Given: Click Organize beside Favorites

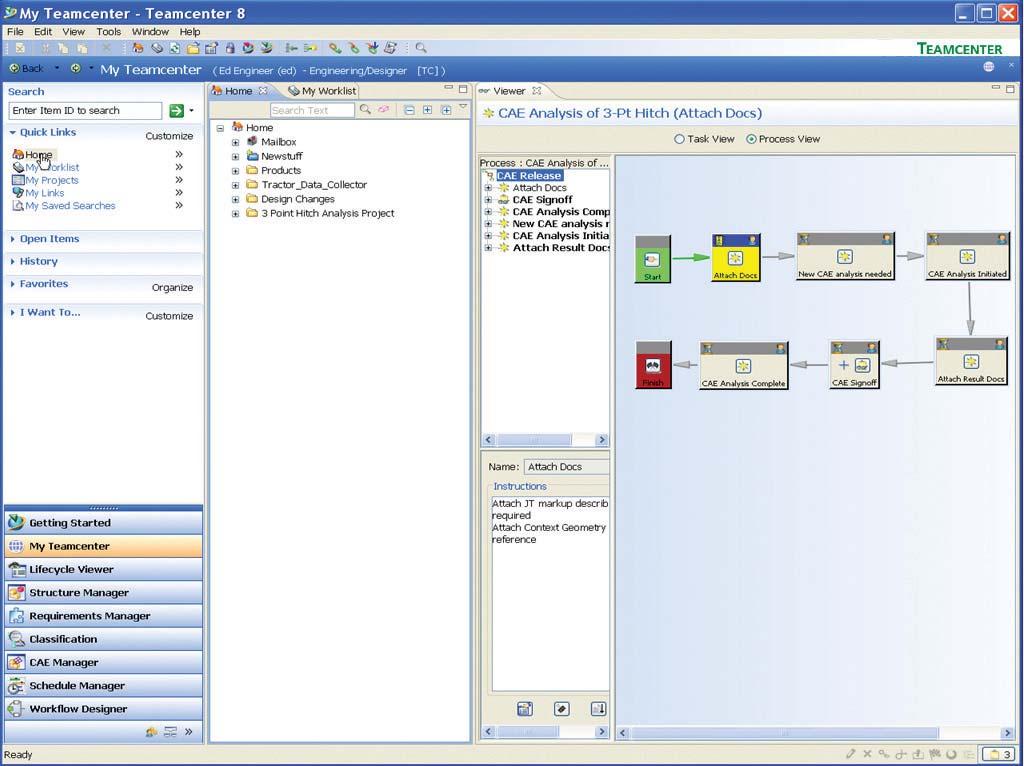Looking at the screenshot, I should click(172, 287).
